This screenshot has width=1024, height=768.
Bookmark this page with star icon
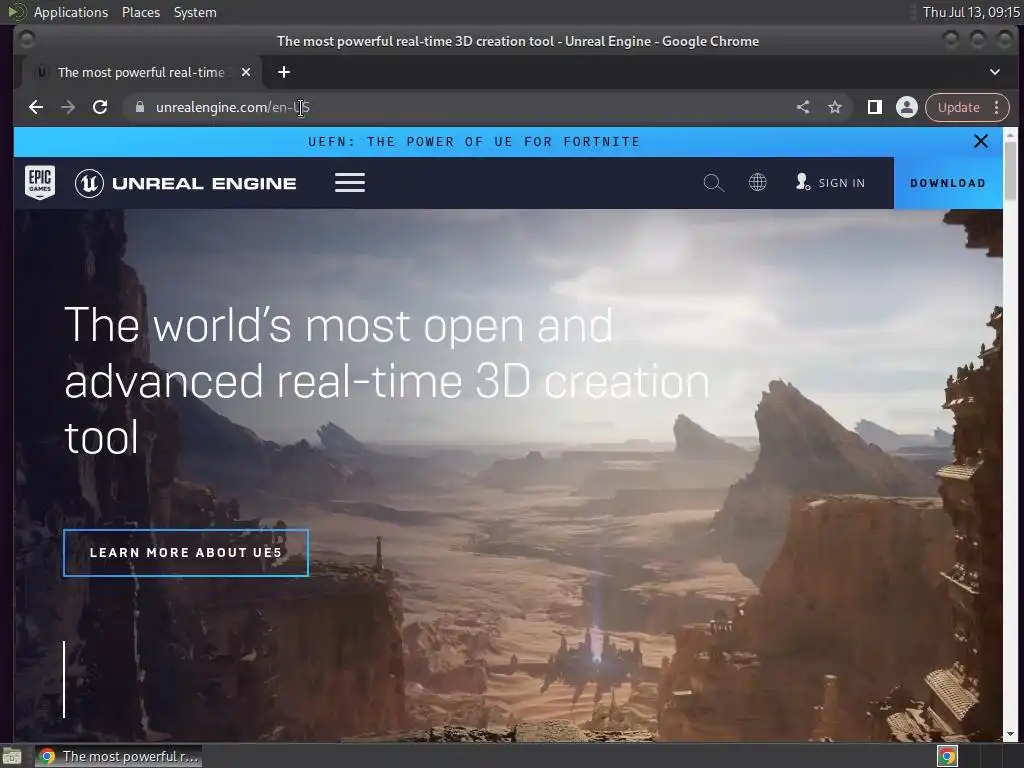click(835, 107)
